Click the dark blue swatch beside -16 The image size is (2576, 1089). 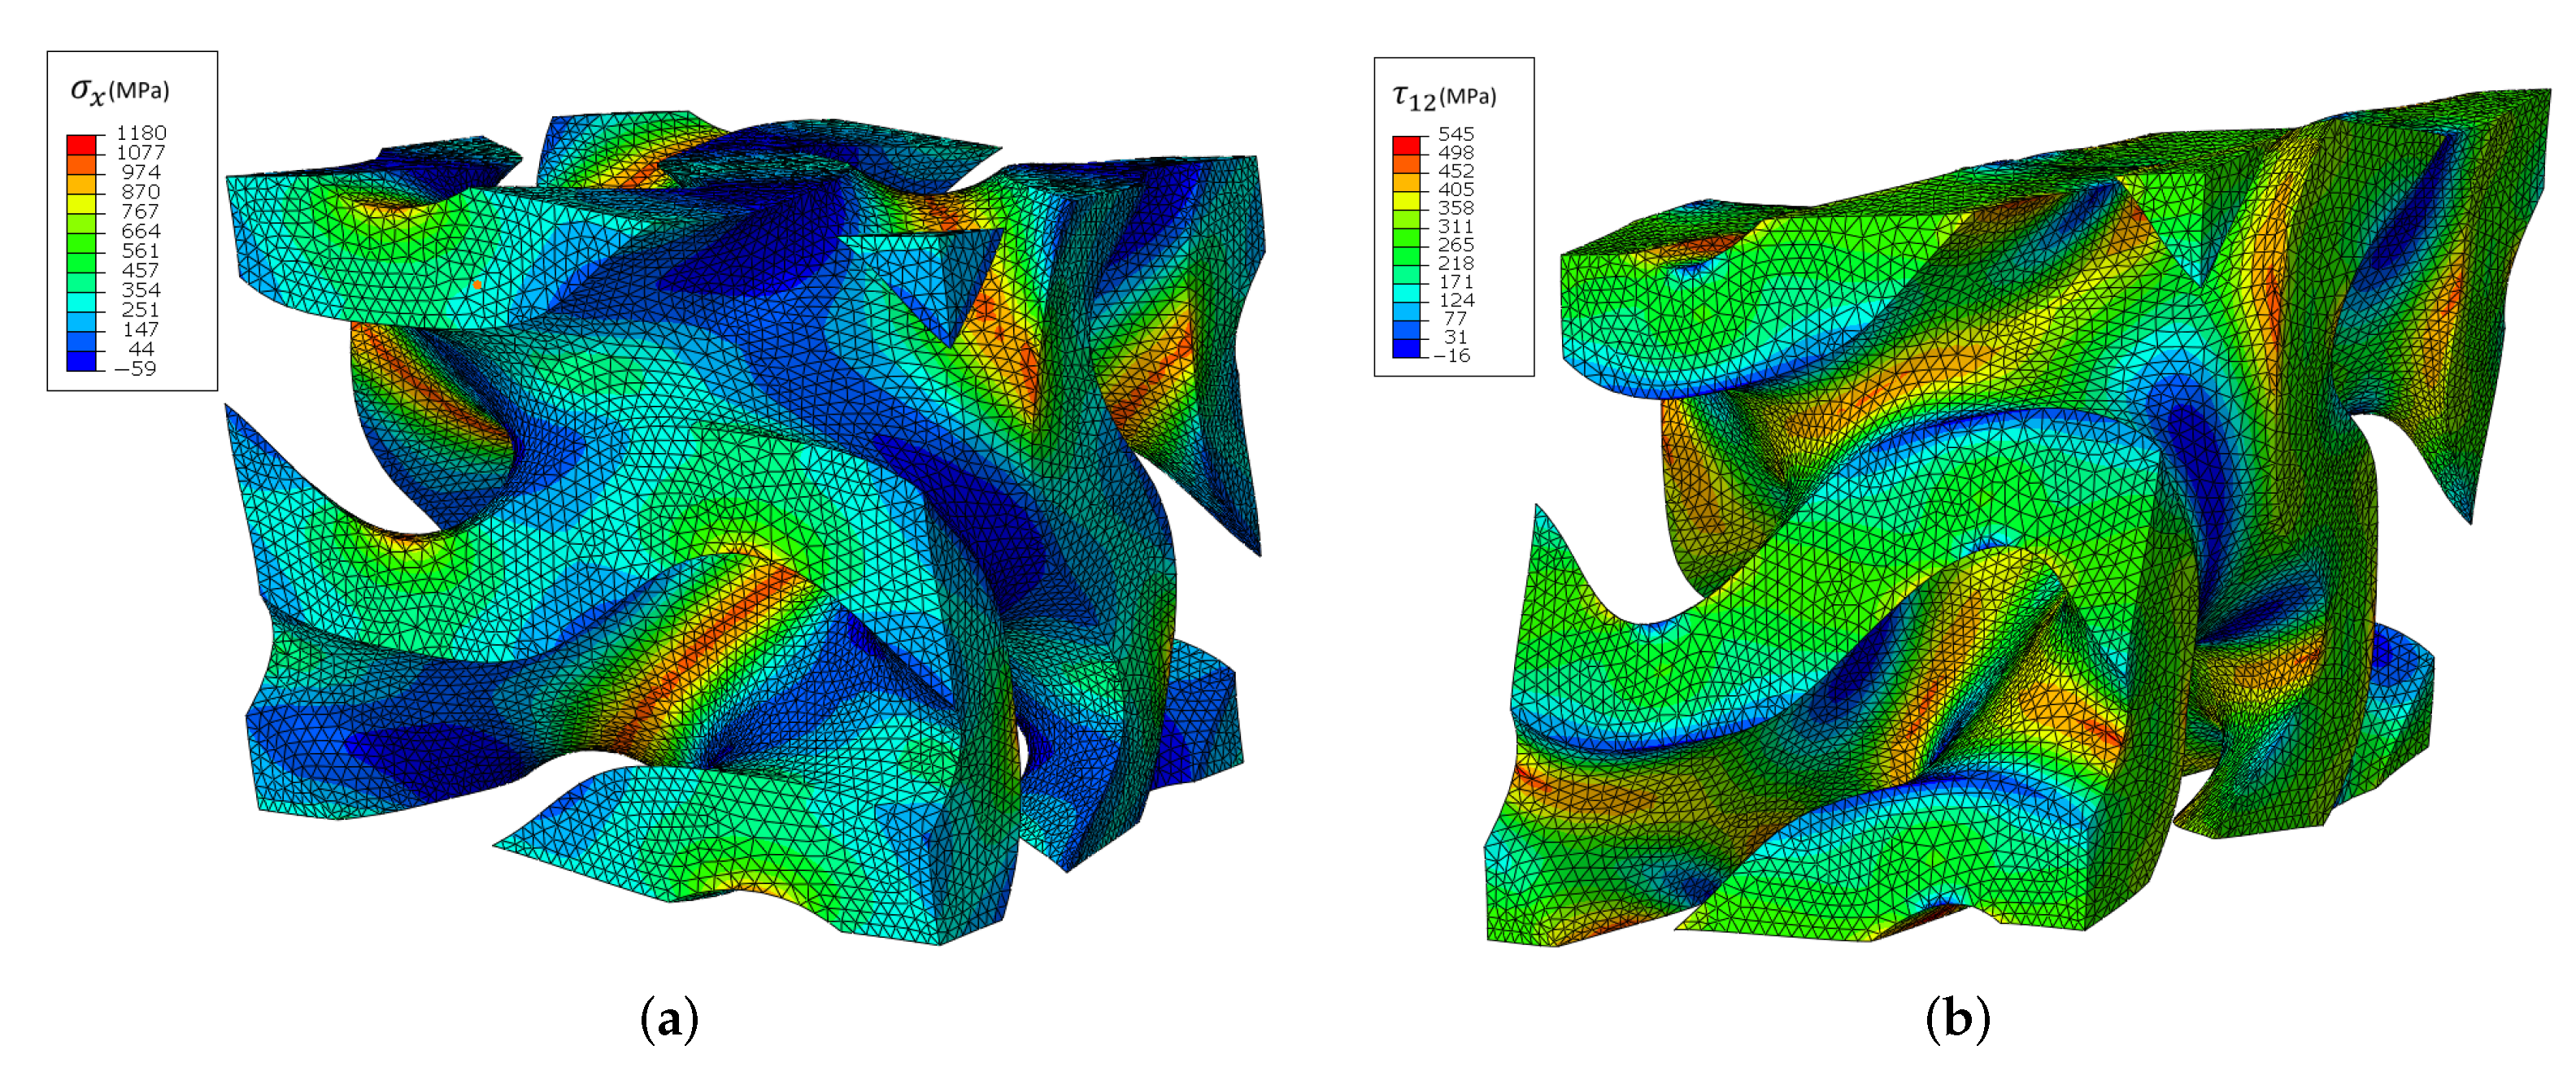pos(1406,348)
